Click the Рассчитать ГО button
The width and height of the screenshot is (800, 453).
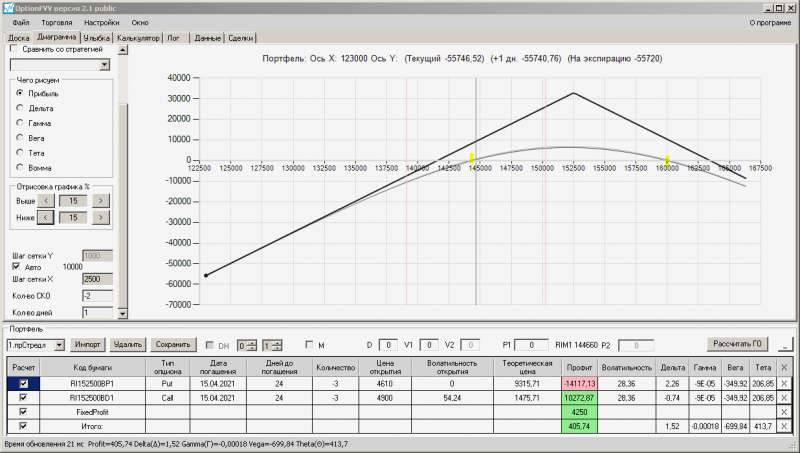tap(737, 344)
